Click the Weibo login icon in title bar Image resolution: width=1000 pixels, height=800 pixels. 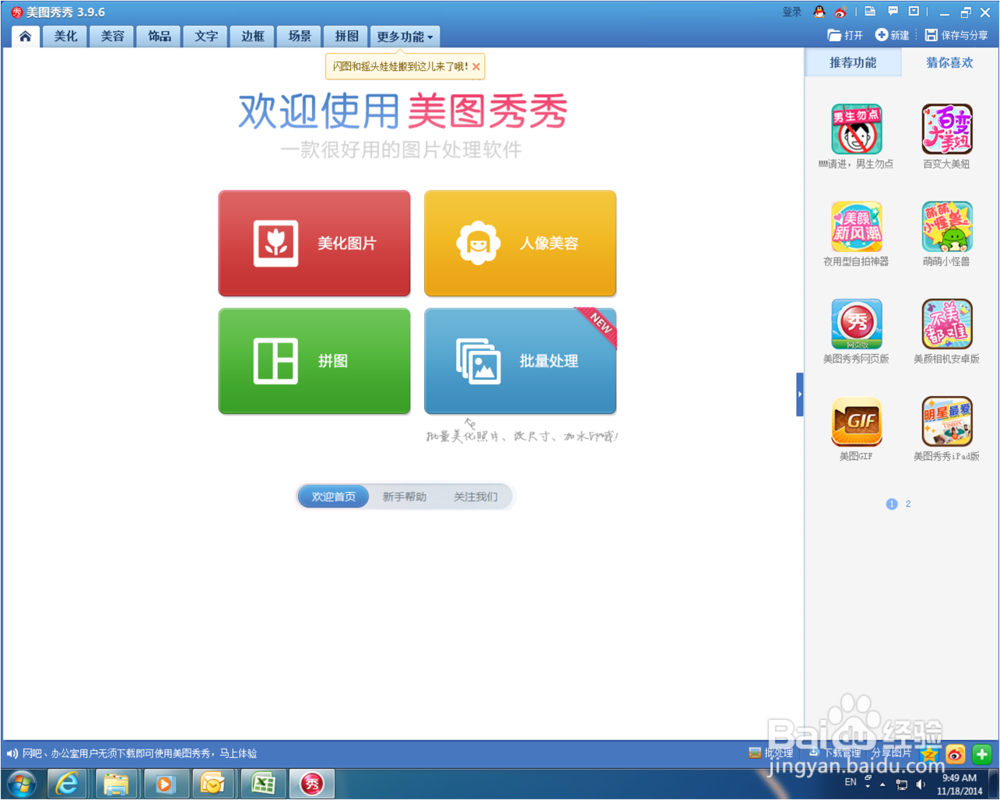841,11
